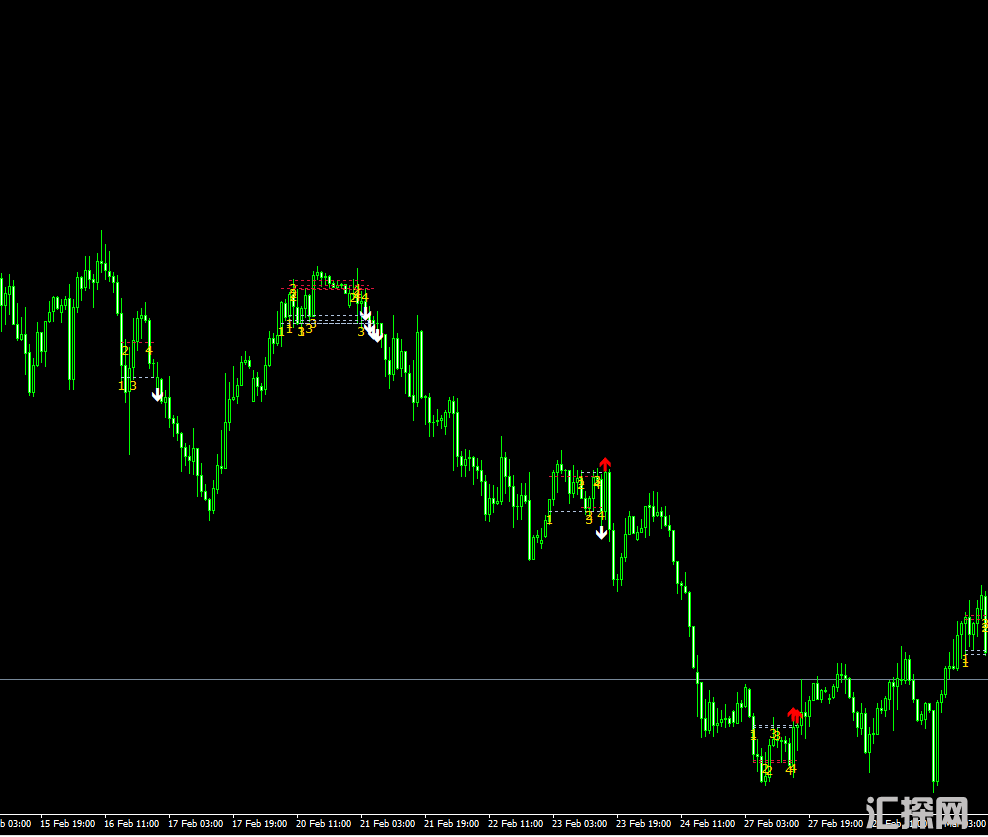
Task: Click the '24 Feb 11:00' time axis label
Action: click(707, 824)
